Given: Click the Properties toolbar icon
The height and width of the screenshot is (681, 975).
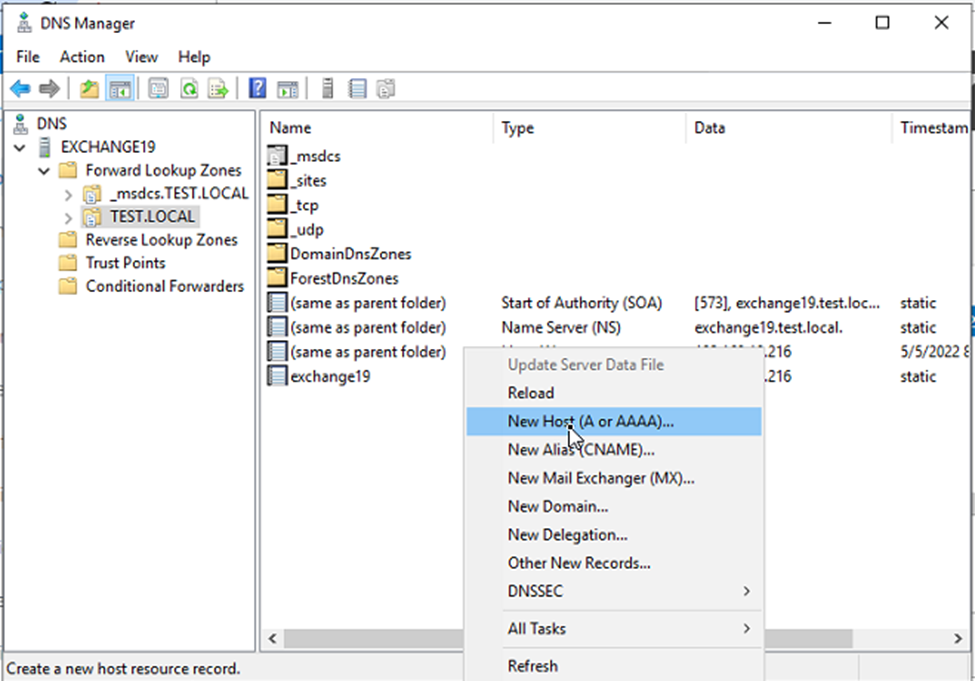Looking at the screenshot, I should [159, 89].
